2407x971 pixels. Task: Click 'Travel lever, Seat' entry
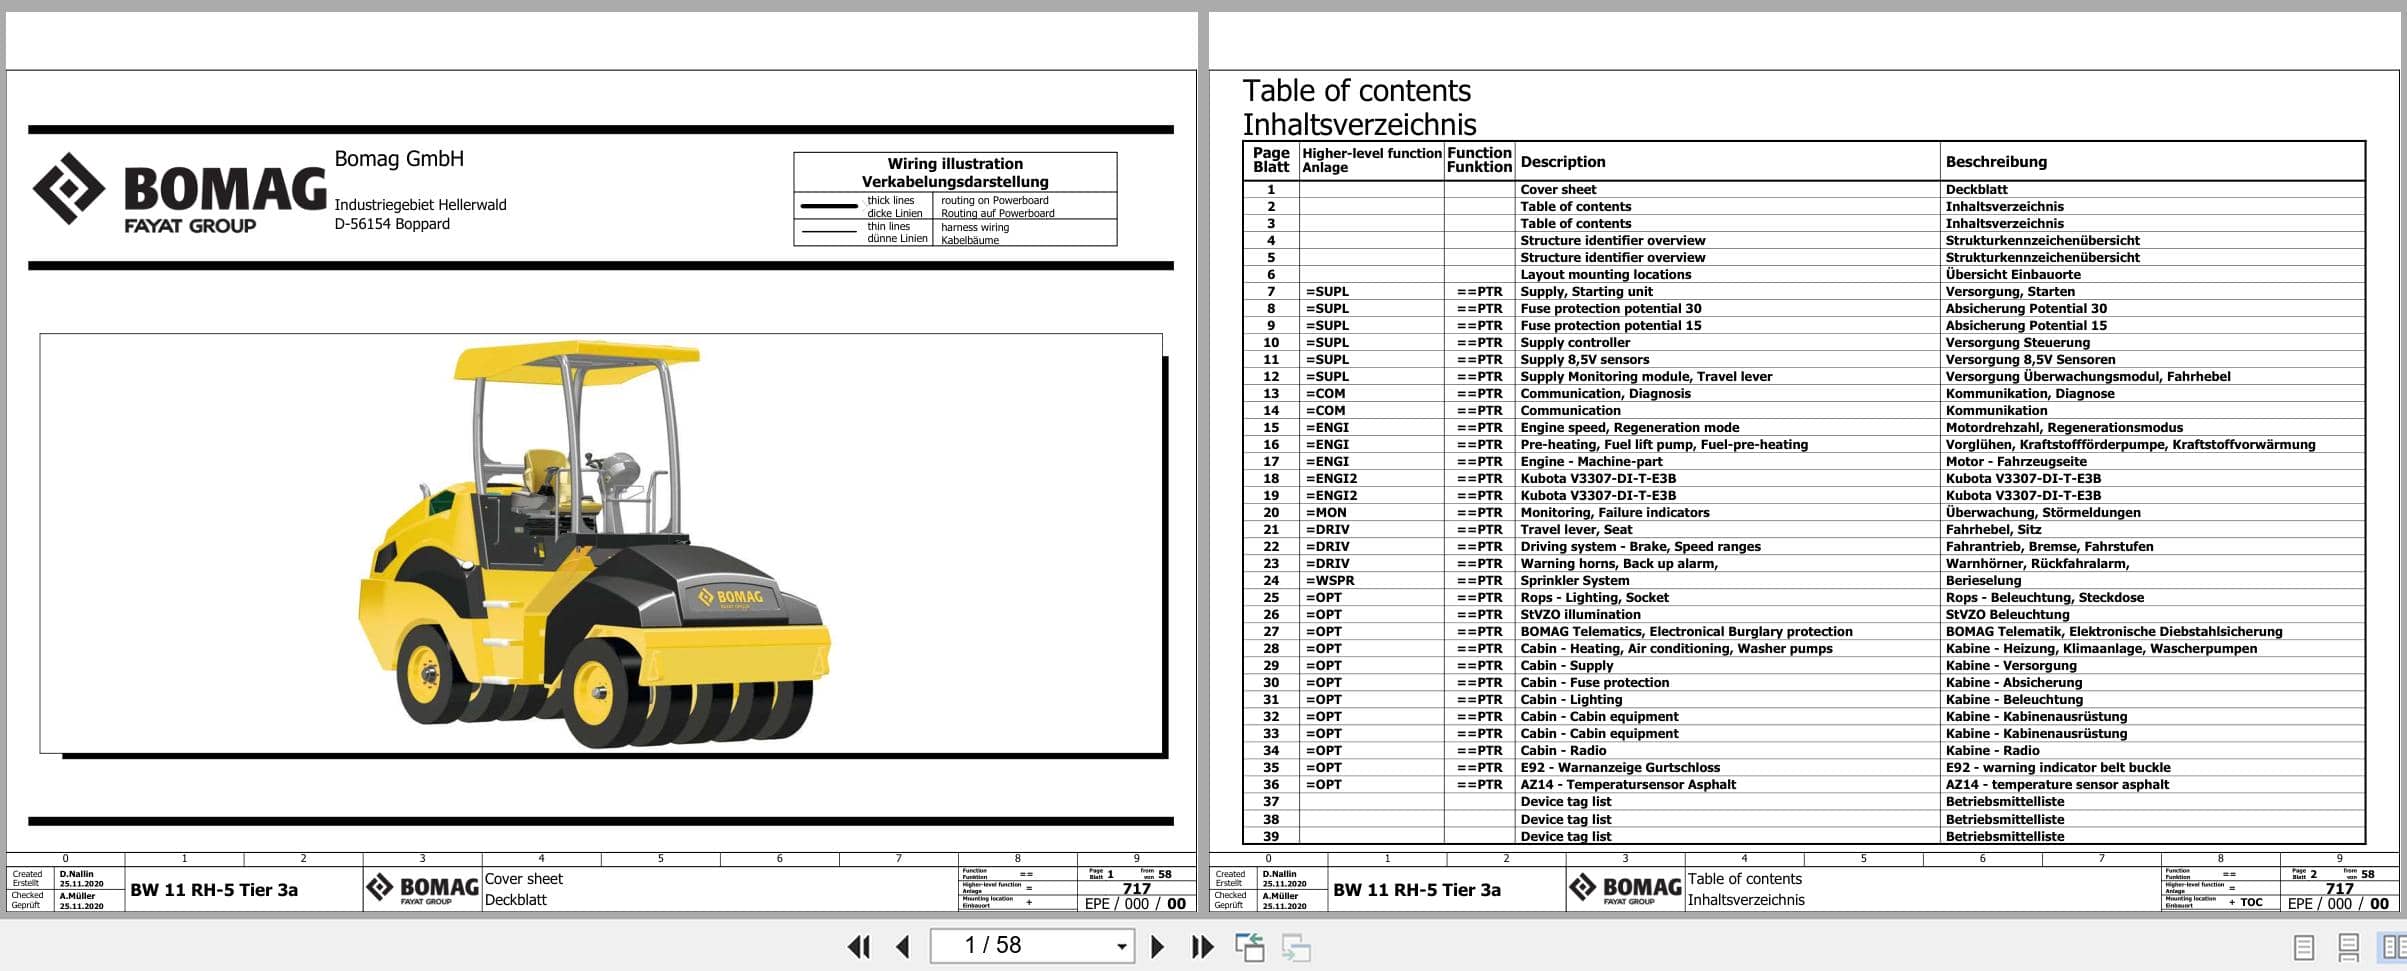pos(1576,530)
